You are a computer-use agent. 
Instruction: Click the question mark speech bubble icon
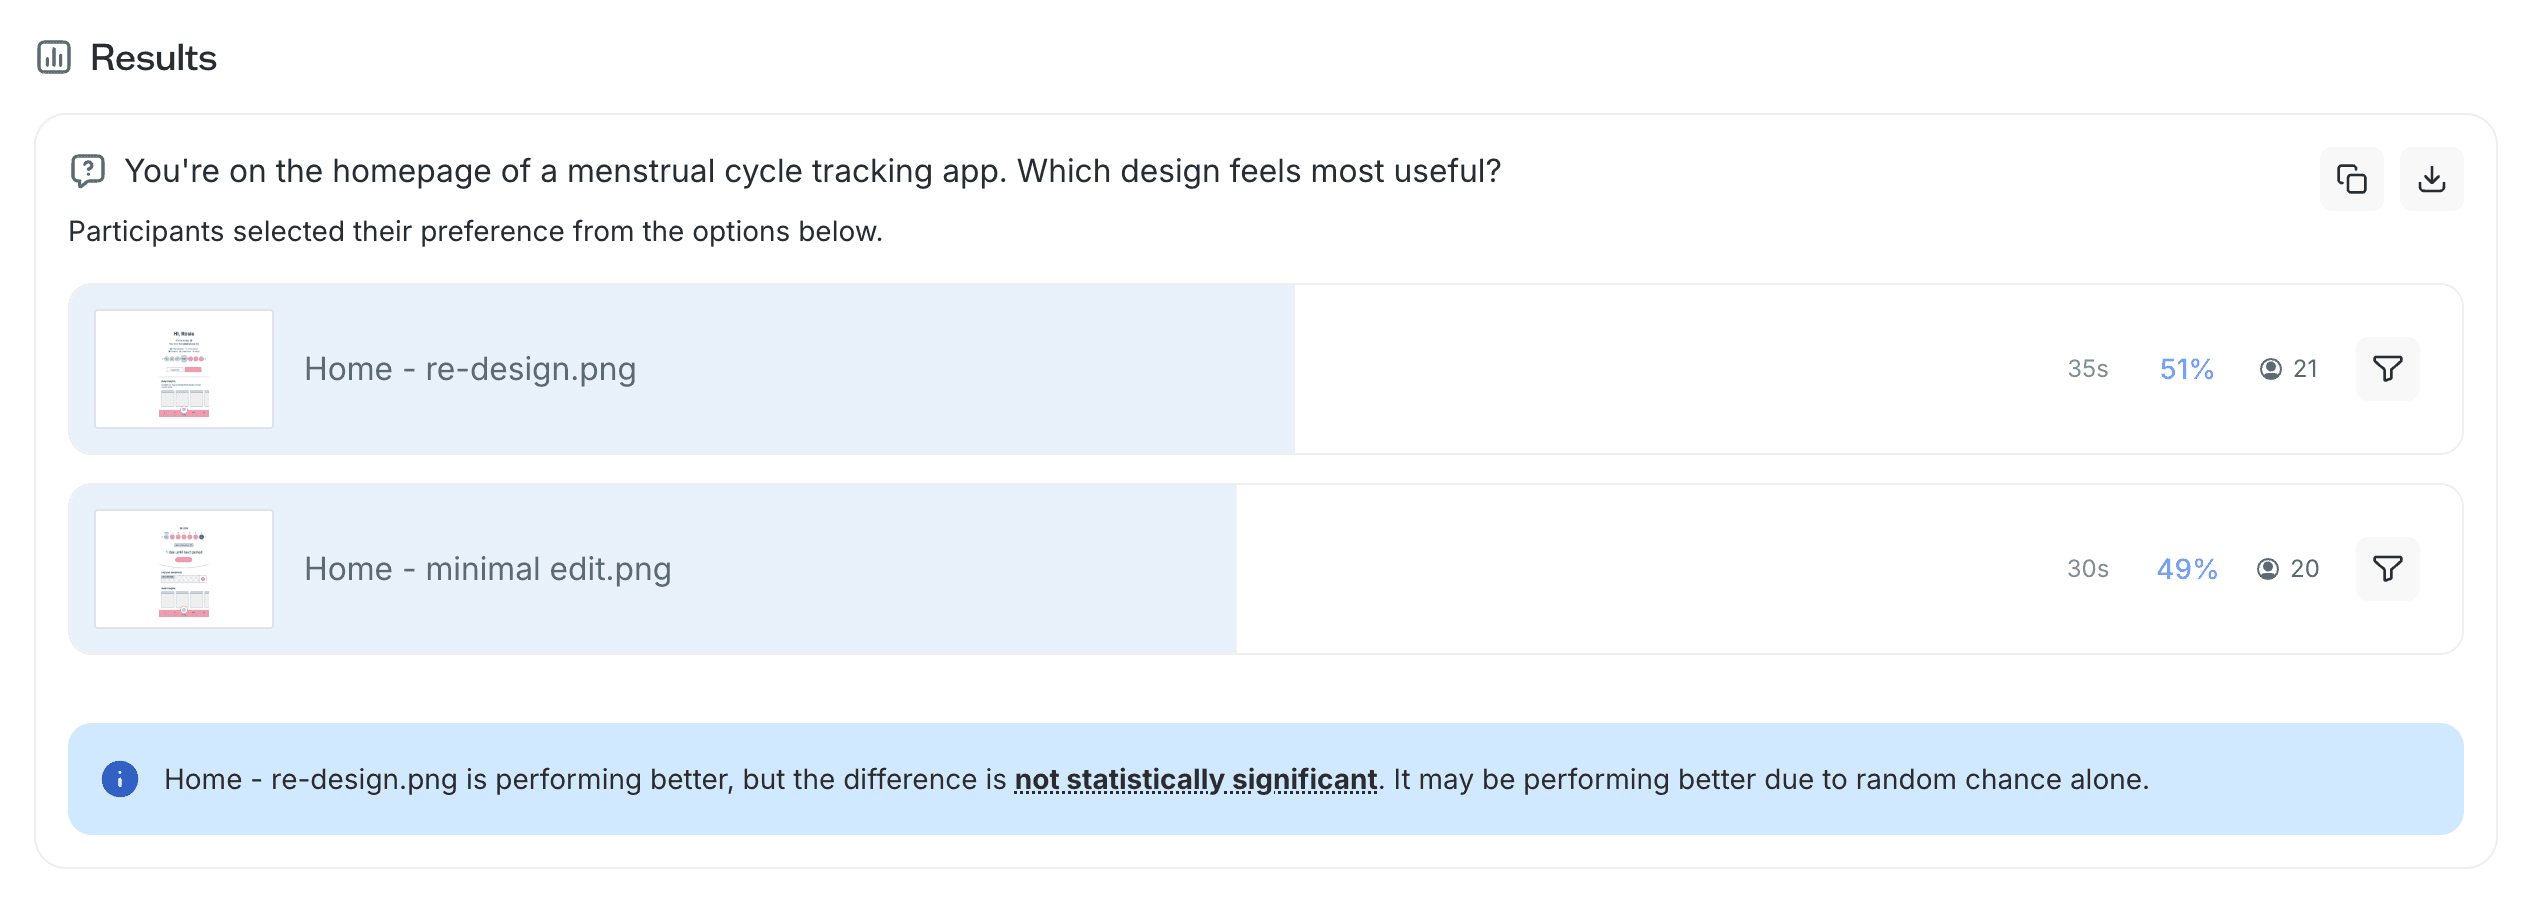88,171
